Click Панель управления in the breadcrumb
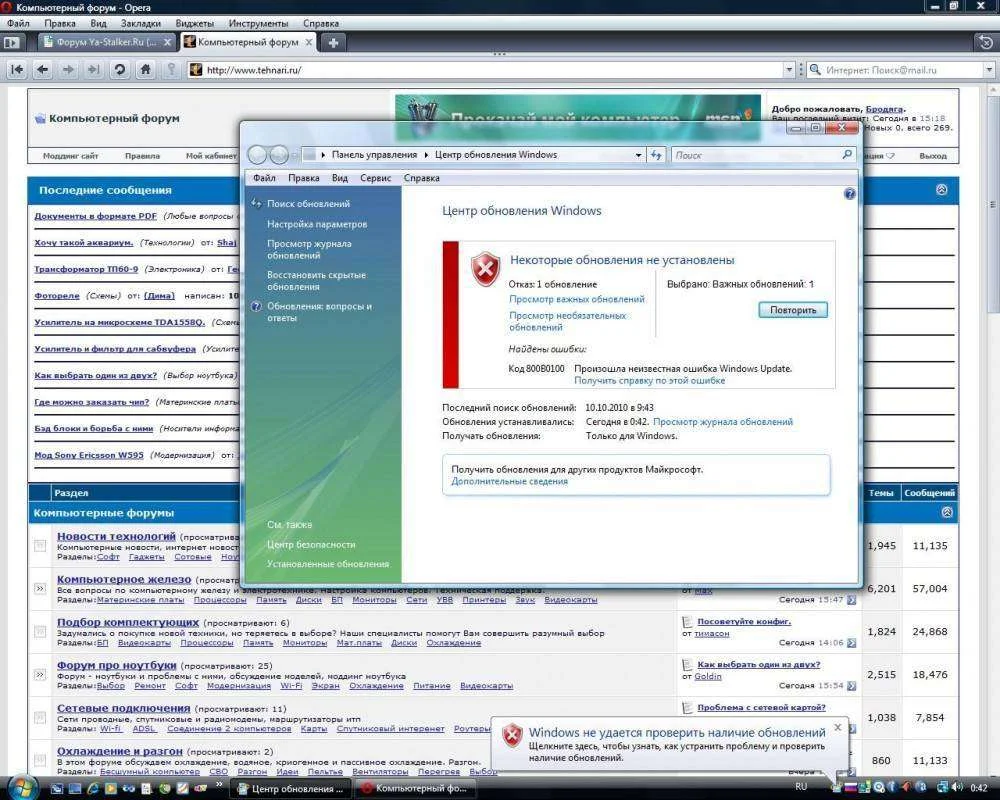The image size is (1000, 800). [x=374, y=154]
